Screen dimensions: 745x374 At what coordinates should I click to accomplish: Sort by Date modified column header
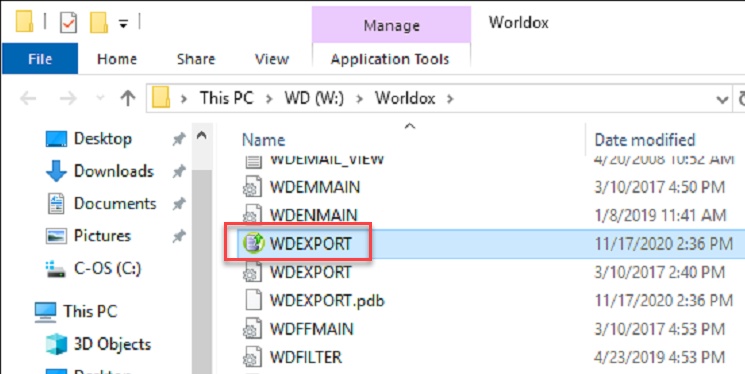[x=645, y=140]
